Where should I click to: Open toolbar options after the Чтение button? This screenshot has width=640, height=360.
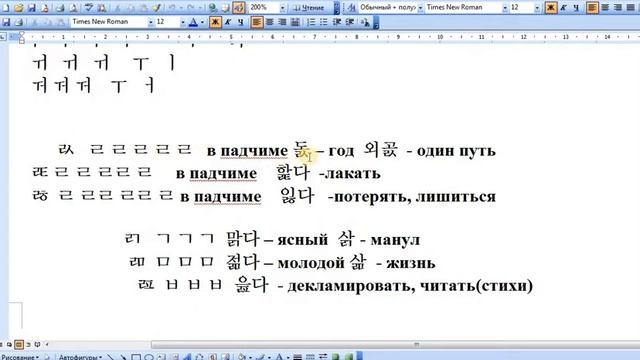pyautogui.click(x=337, y=8)
